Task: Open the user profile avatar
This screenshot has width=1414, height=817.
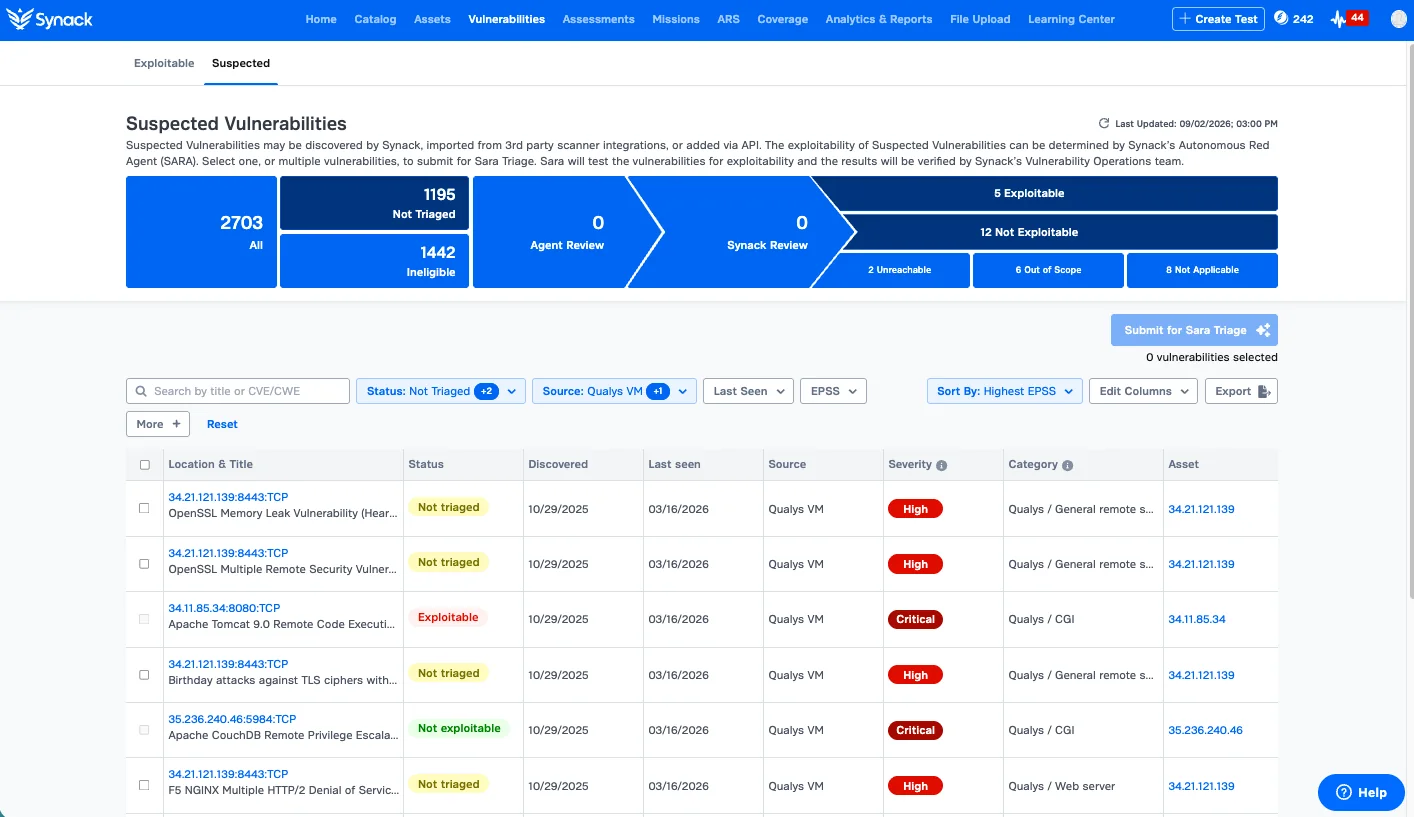Action: 1399,19
